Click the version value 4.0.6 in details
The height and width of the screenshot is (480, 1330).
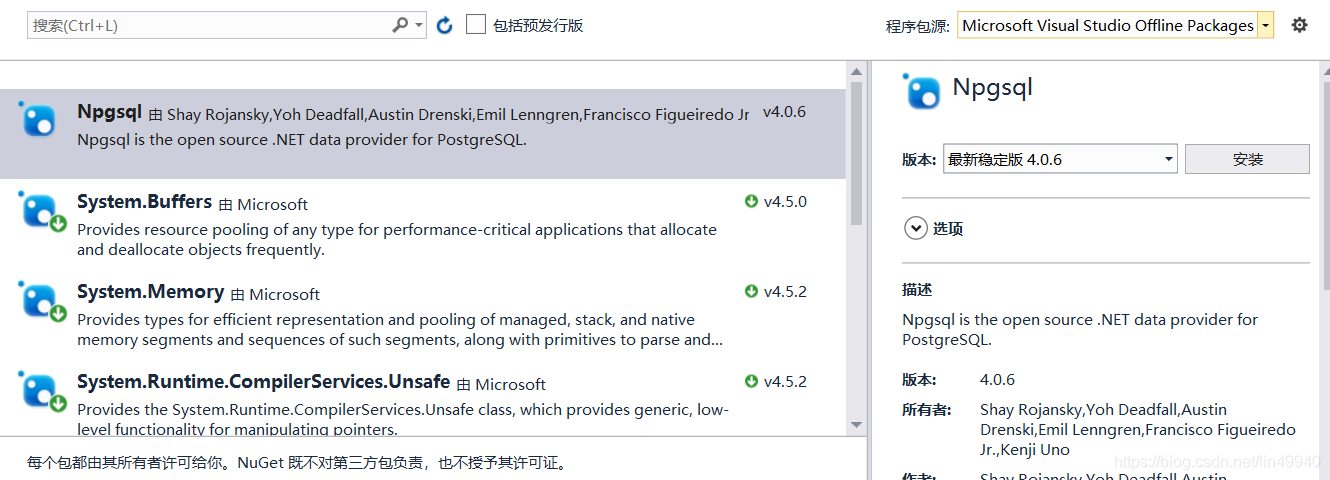point(997,380)
